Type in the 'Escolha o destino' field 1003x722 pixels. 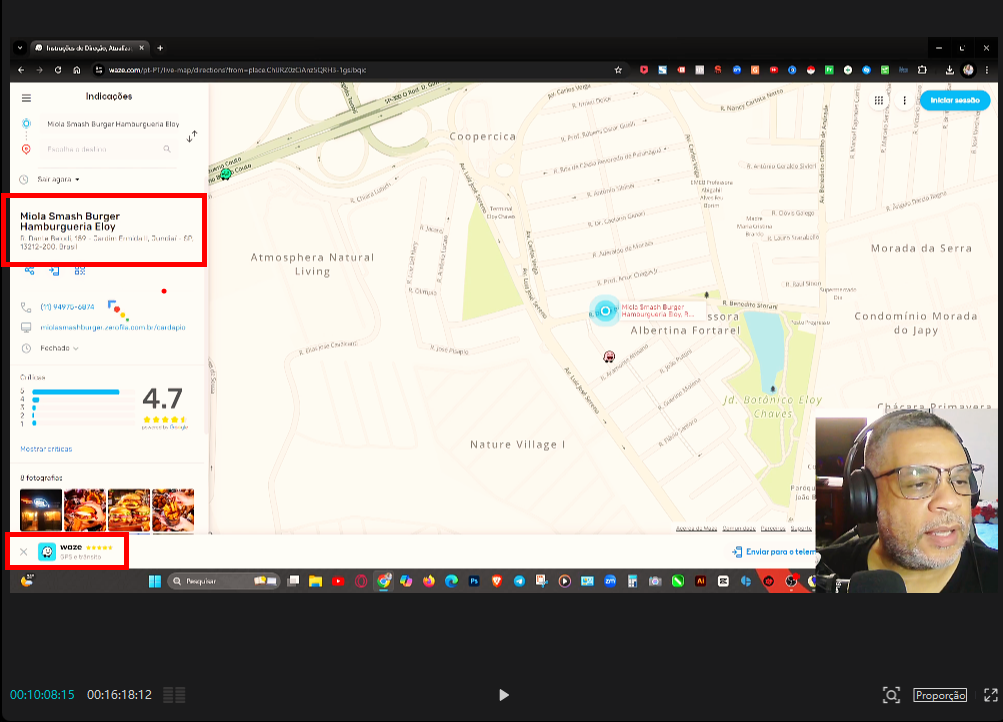100,149
